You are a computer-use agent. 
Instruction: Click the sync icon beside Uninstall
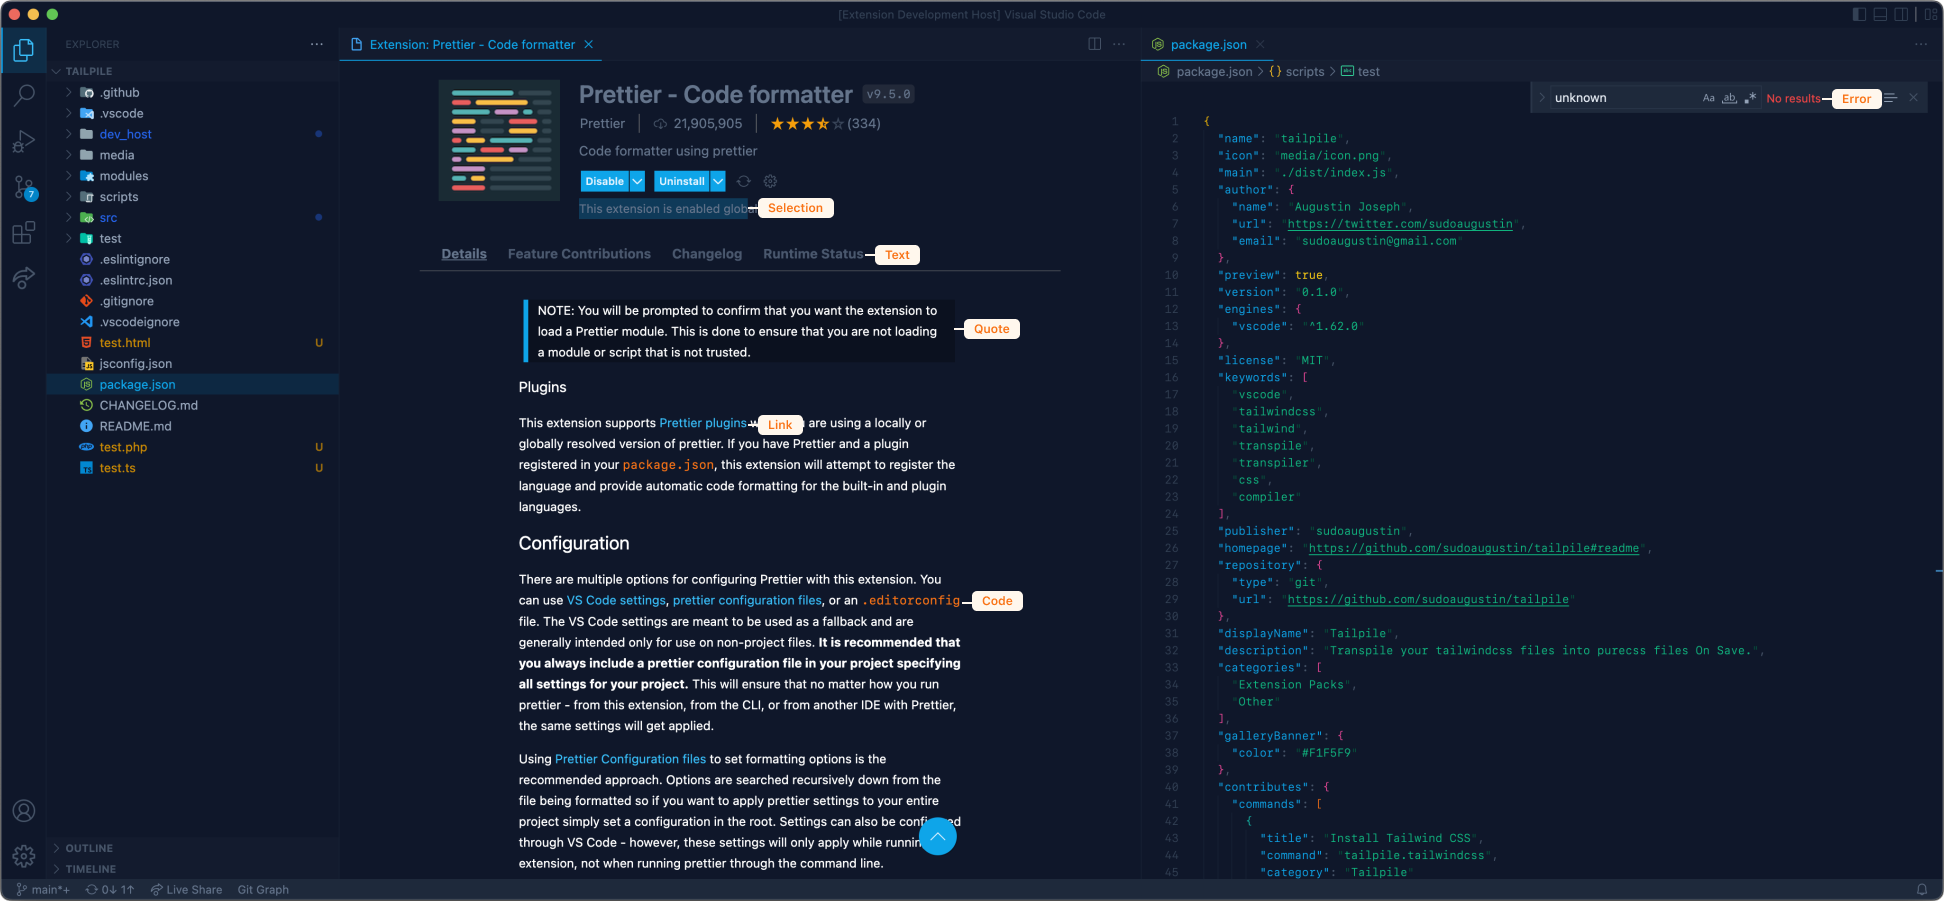tap(744, 181)
